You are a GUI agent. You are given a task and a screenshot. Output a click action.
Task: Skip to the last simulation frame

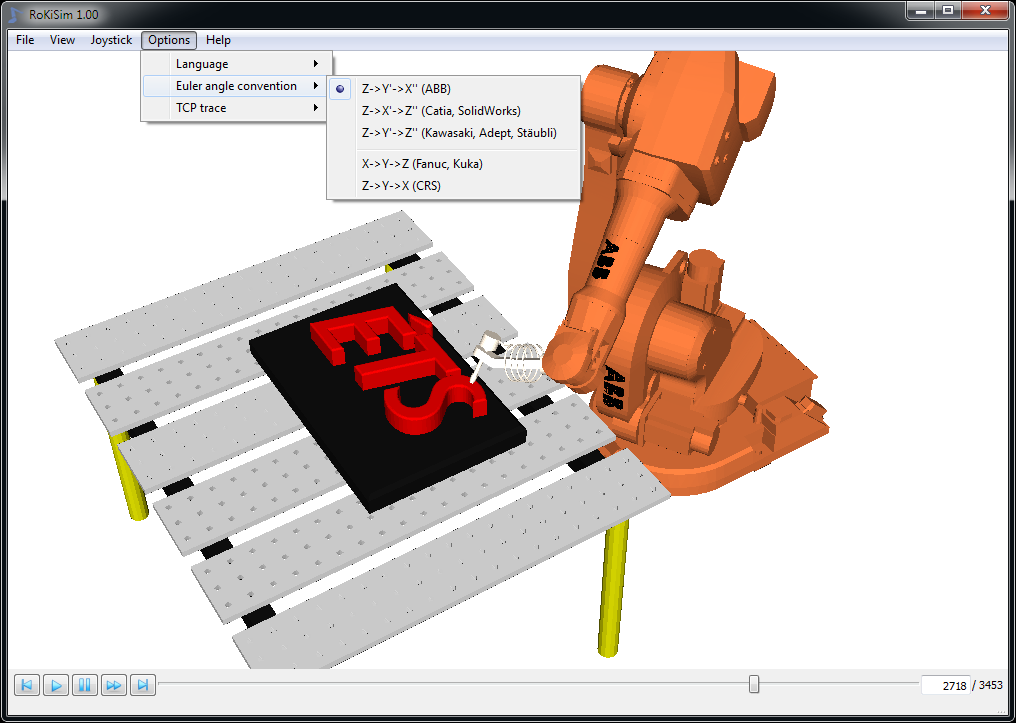143,685
